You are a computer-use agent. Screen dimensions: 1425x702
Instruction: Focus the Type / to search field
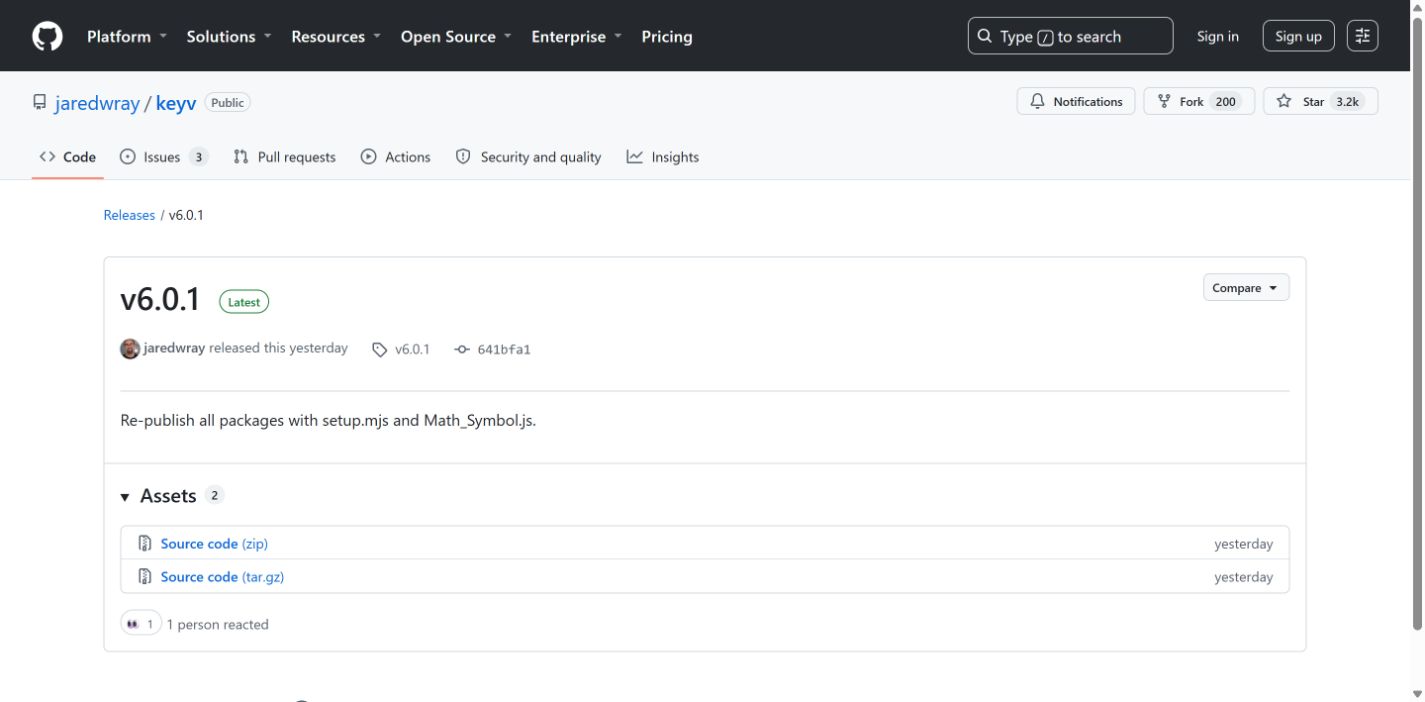point(1070,36)
